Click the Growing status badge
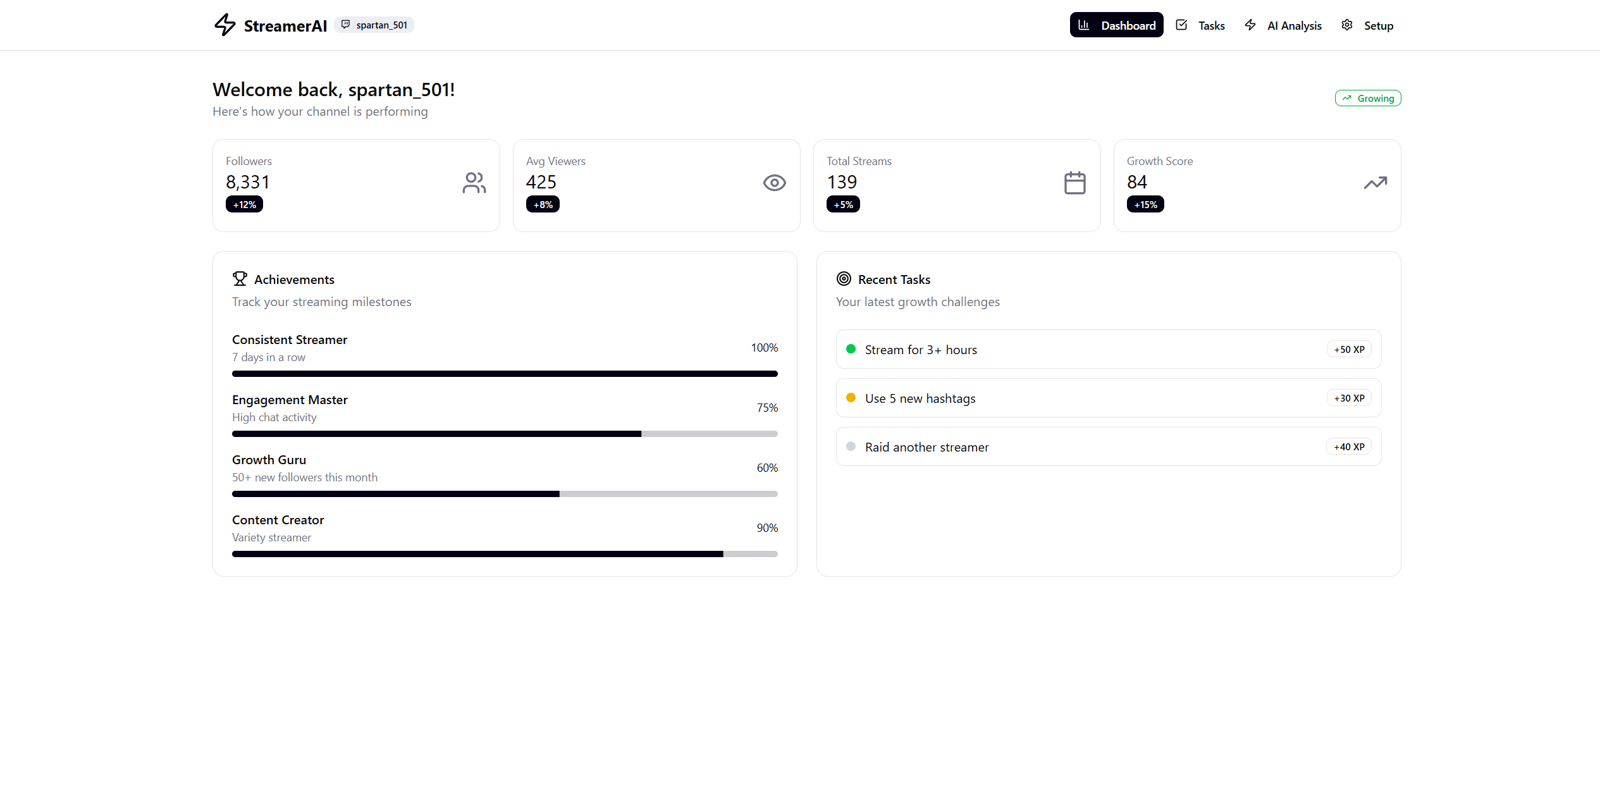 1367,98
